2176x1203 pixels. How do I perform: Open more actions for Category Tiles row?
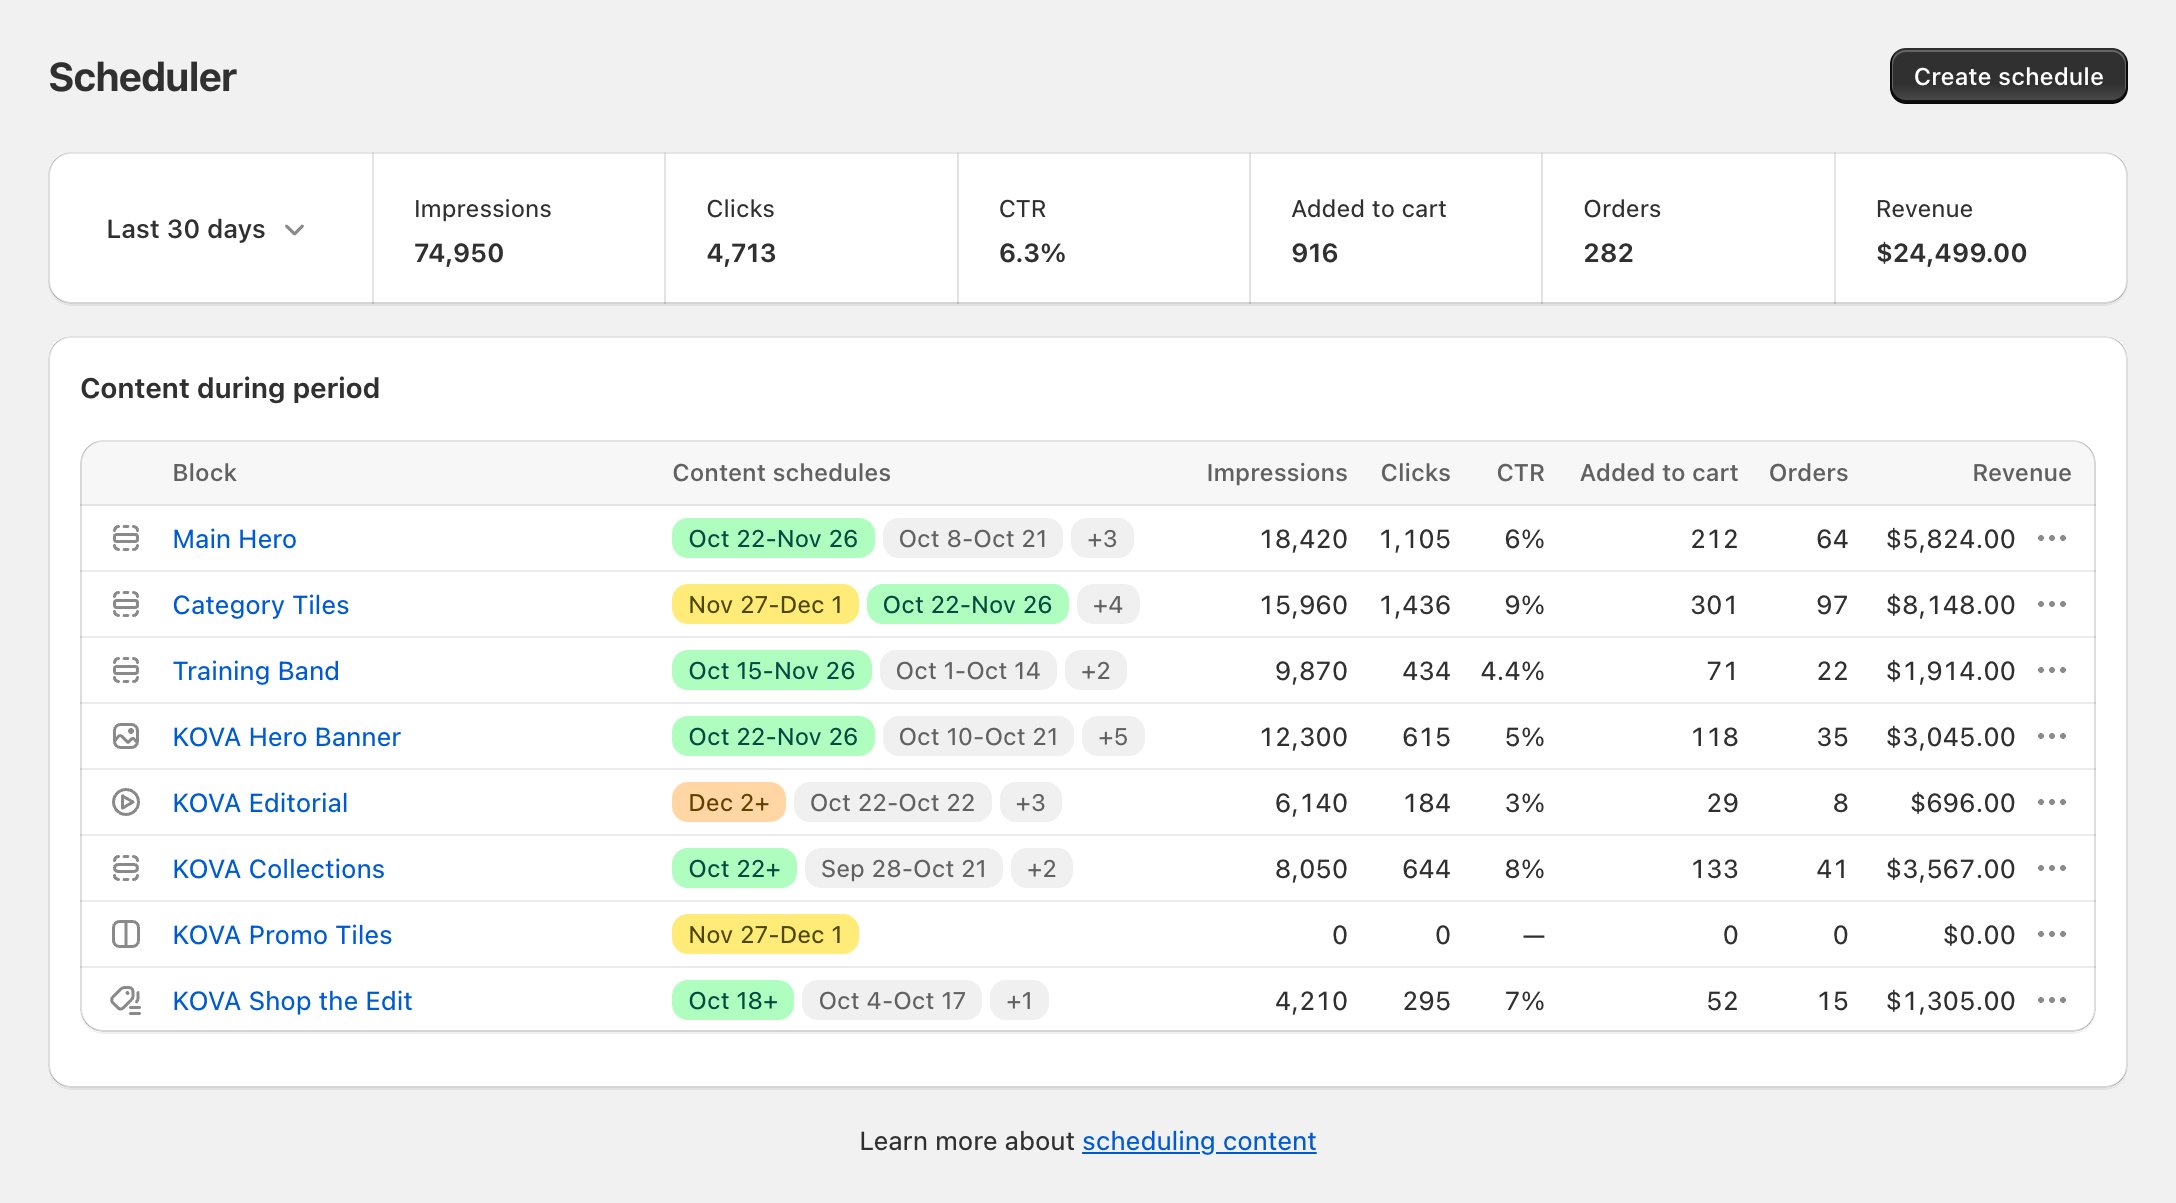click(x=2052, y=604)
